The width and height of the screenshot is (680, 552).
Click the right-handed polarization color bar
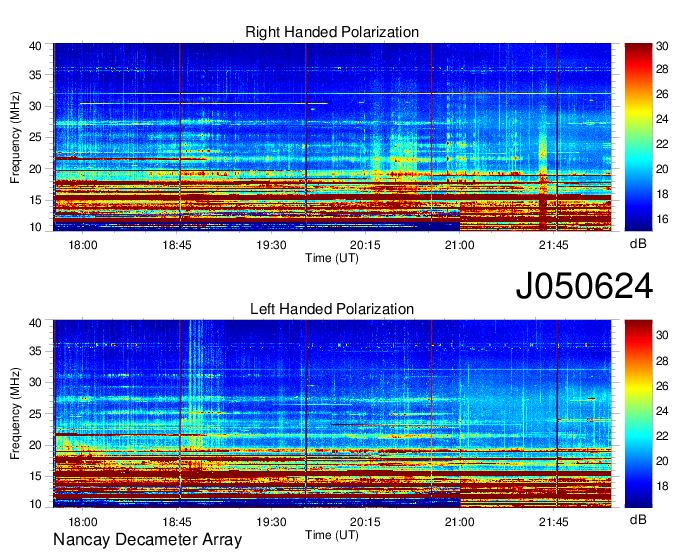tap(638, 137)
